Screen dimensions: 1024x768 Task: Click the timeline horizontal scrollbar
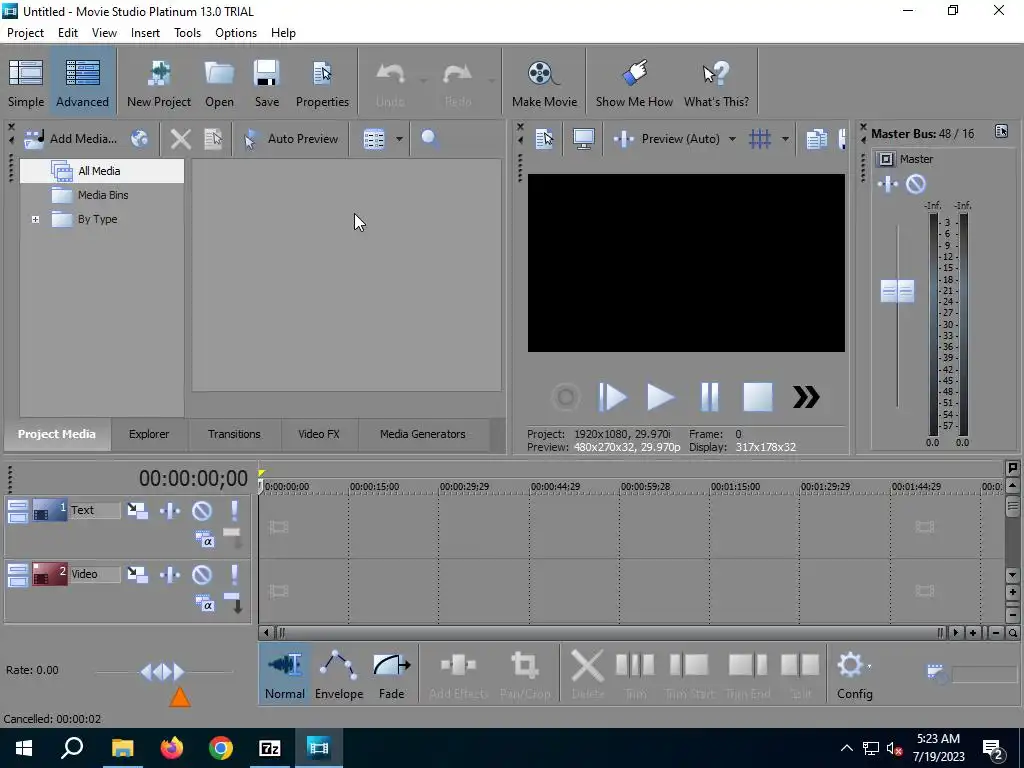coord(610,632)
